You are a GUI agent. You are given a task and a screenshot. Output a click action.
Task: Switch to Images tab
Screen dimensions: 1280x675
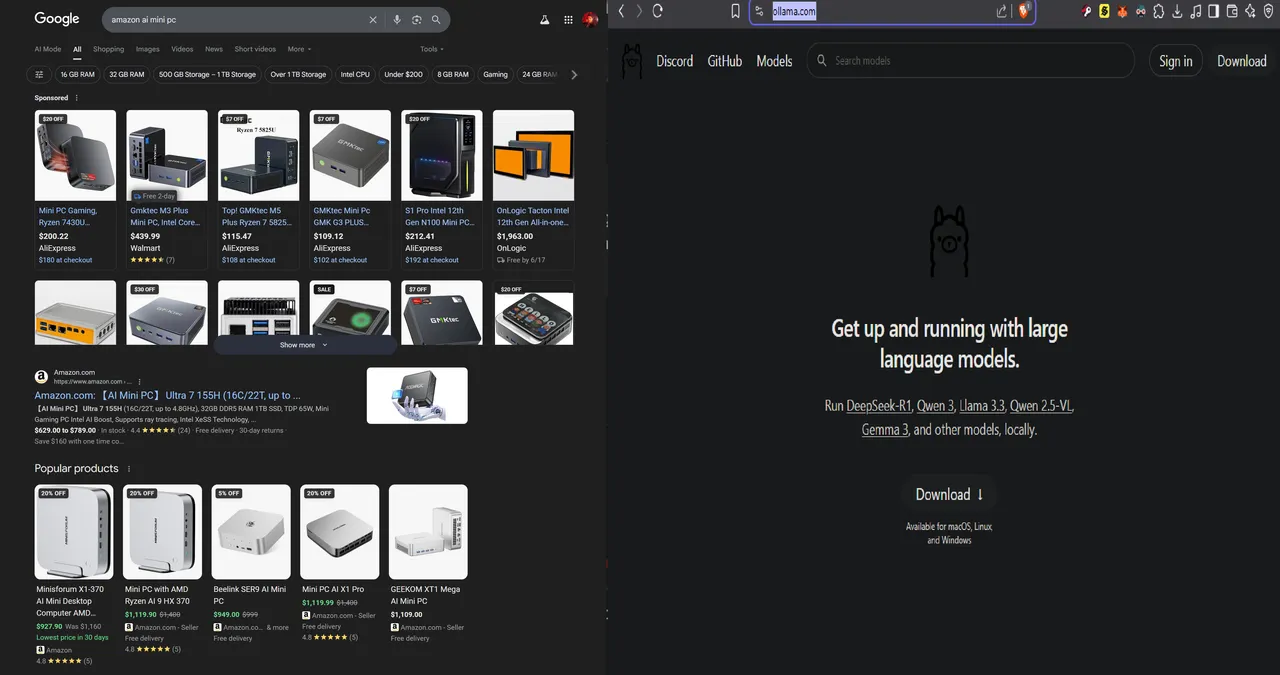click(x=148, y=49)
